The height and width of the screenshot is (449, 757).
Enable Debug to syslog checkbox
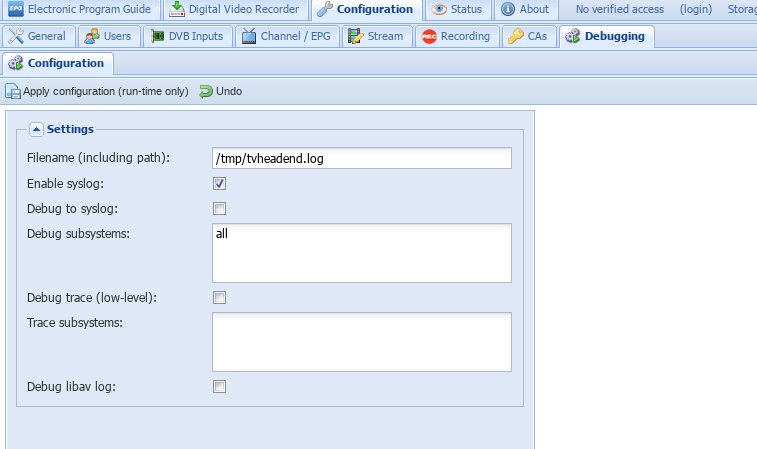219,209
